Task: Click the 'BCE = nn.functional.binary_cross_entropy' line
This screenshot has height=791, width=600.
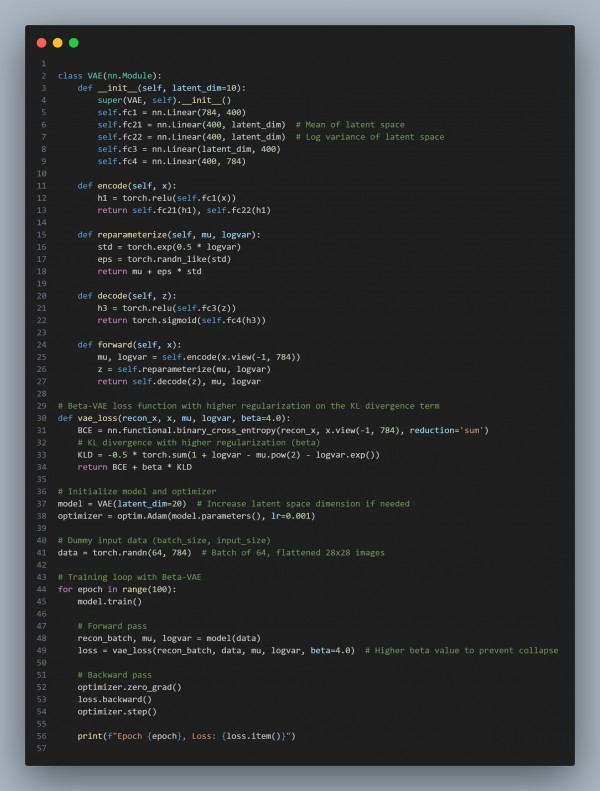Action: (283, 430)
